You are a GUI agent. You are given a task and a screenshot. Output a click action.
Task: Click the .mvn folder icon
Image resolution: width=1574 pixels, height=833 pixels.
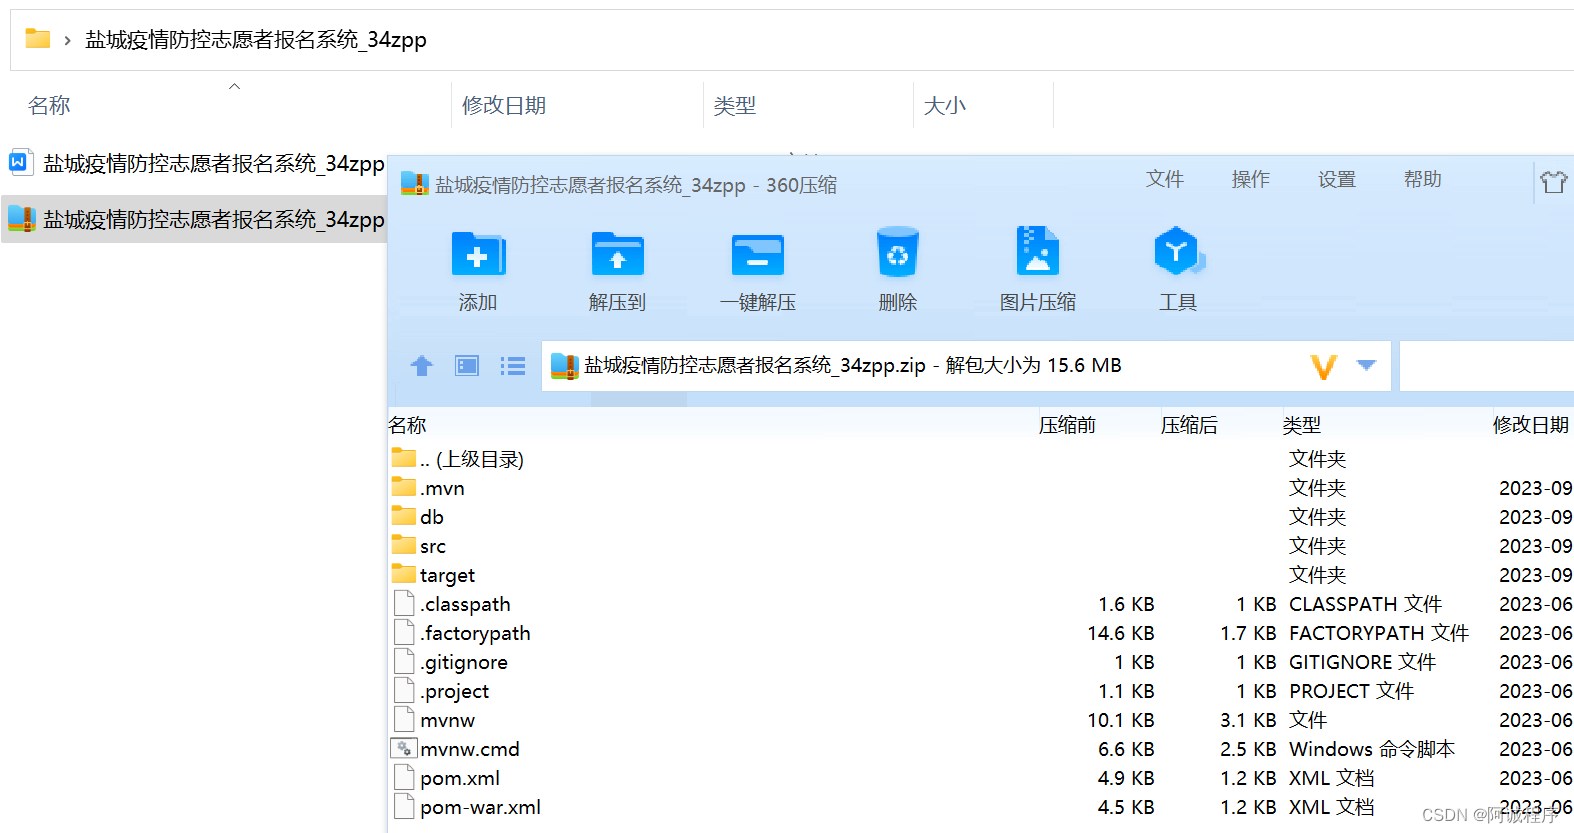(404, 487)
